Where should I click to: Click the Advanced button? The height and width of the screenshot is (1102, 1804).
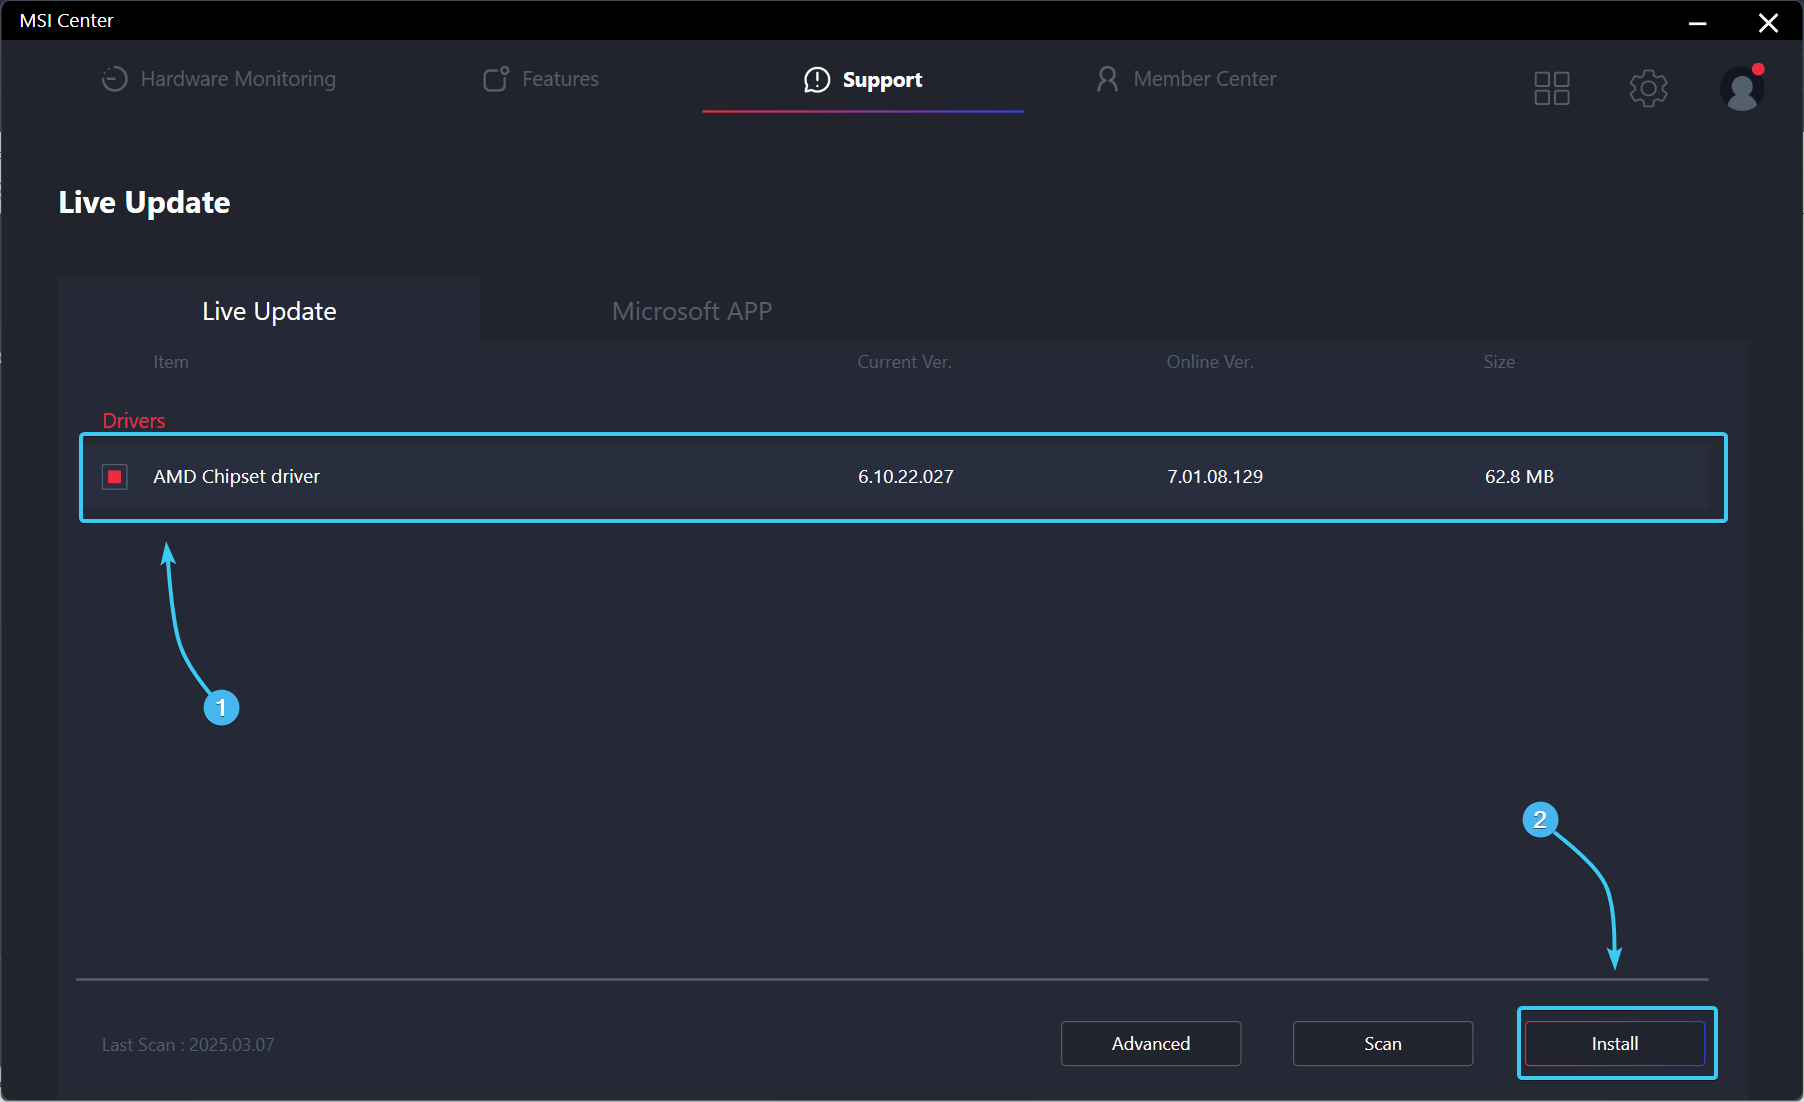coord(1151,1044)
